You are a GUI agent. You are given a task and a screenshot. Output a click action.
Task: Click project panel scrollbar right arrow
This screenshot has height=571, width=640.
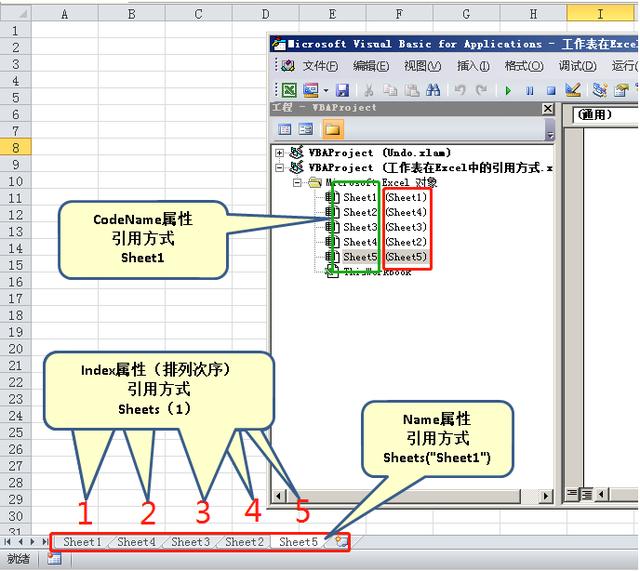coord(545,496)
